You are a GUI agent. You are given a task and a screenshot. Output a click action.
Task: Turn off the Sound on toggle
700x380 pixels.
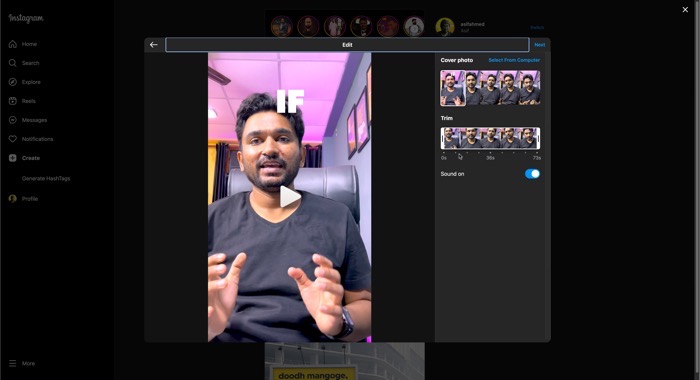(x=532, y=174)
